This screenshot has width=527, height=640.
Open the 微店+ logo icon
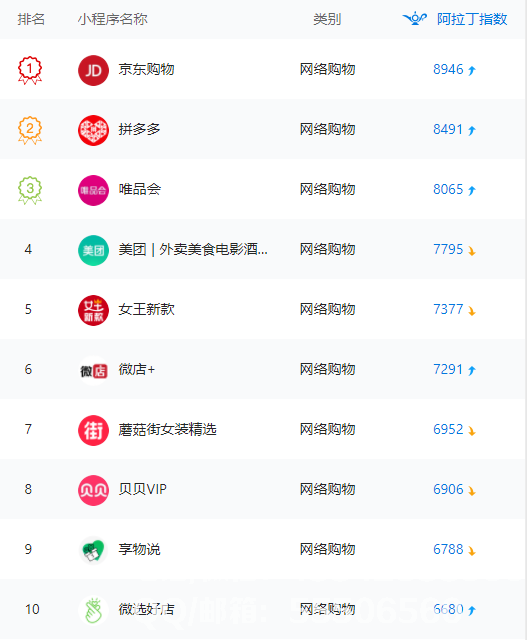[93, 370]
